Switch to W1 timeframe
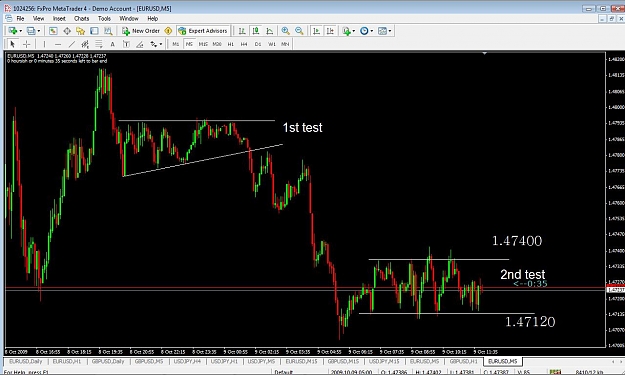Image resolution: width=625 pixels, height=375 pixels. [x=271, y=44]
